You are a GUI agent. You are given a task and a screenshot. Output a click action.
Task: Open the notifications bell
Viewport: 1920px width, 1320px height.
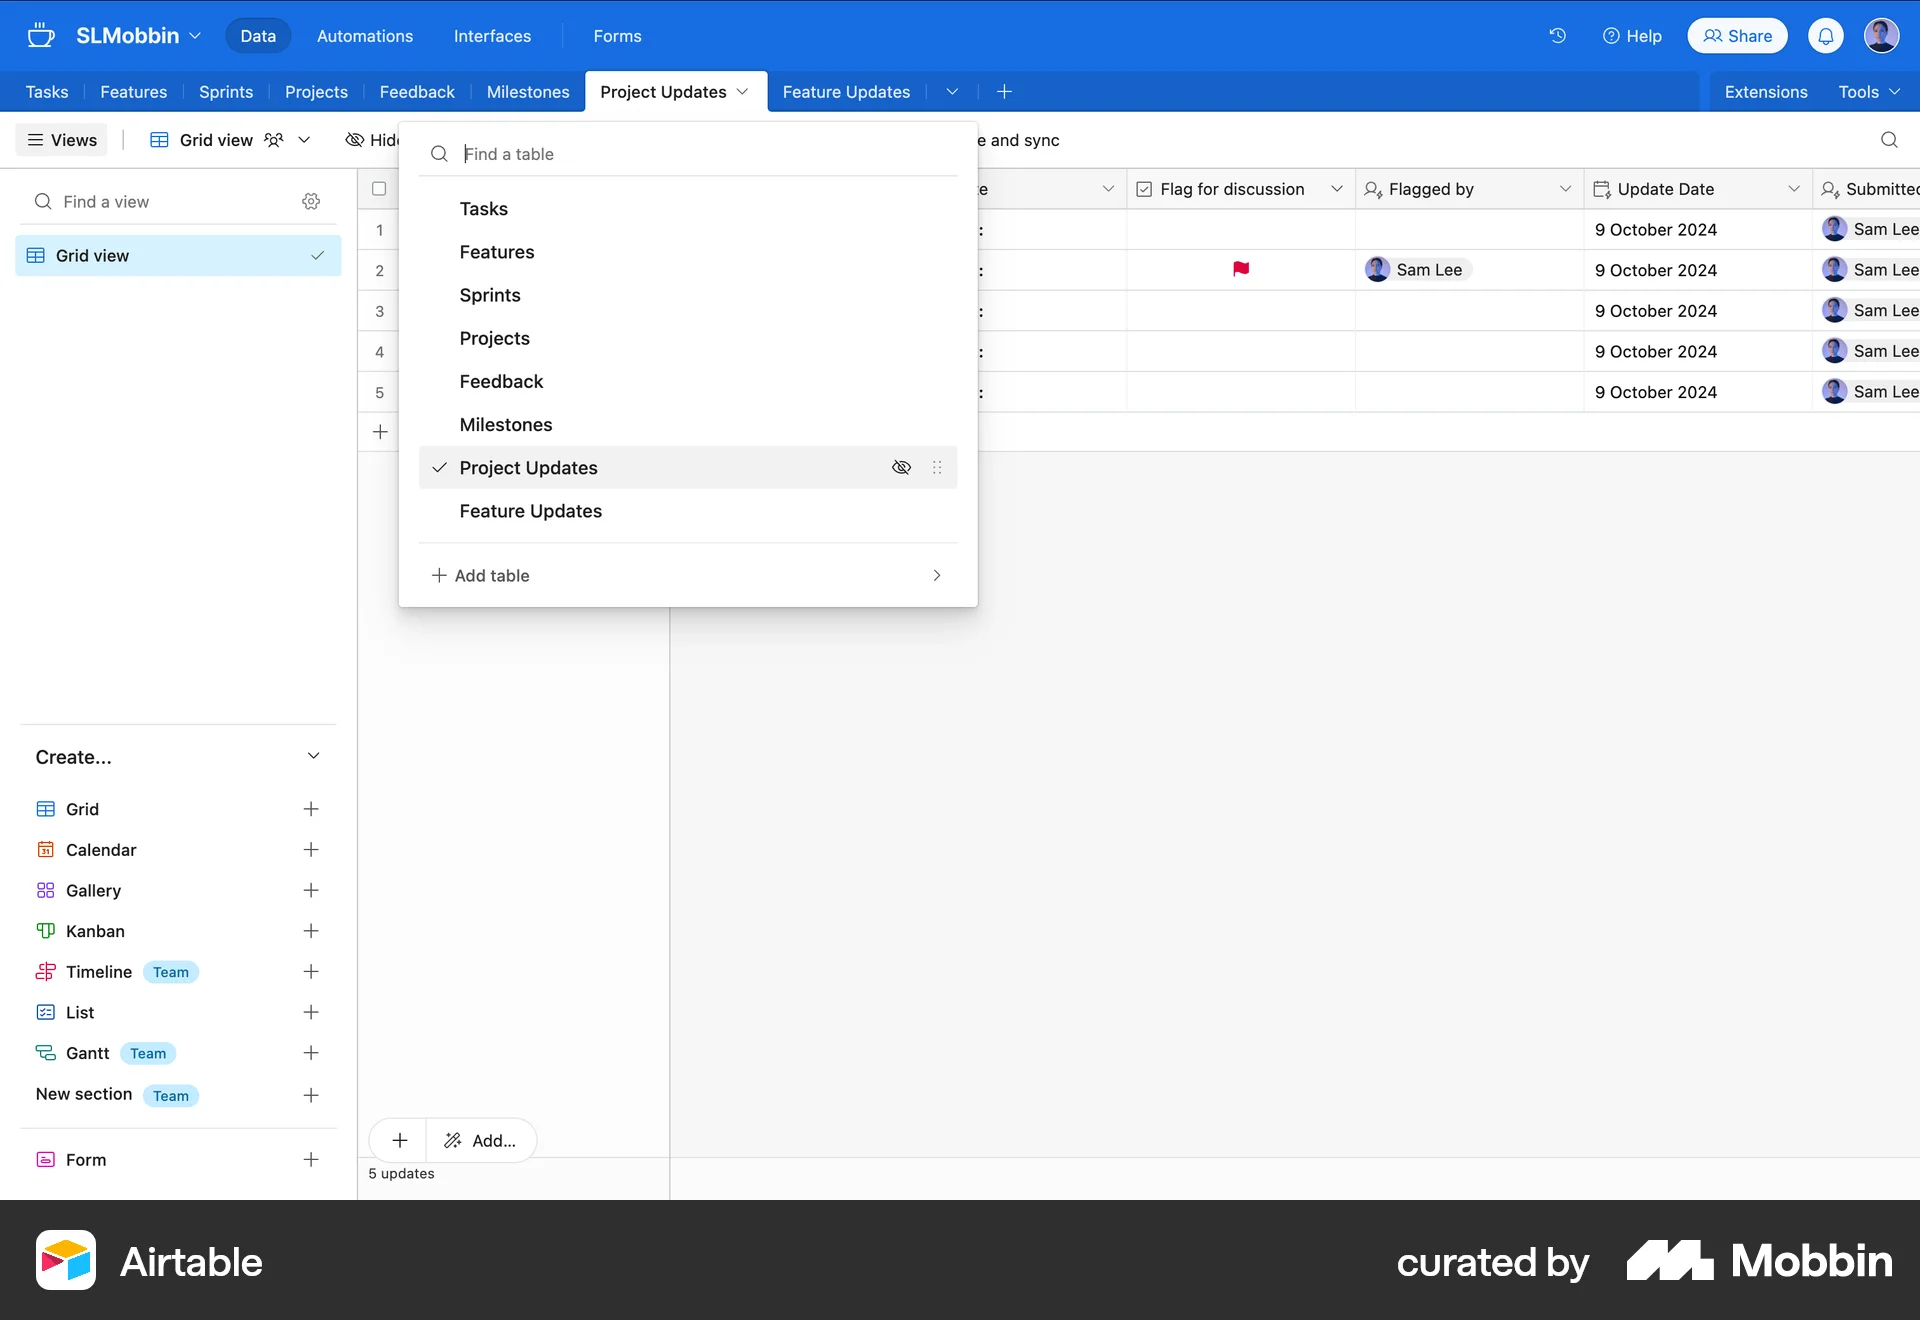point(1826,36)
